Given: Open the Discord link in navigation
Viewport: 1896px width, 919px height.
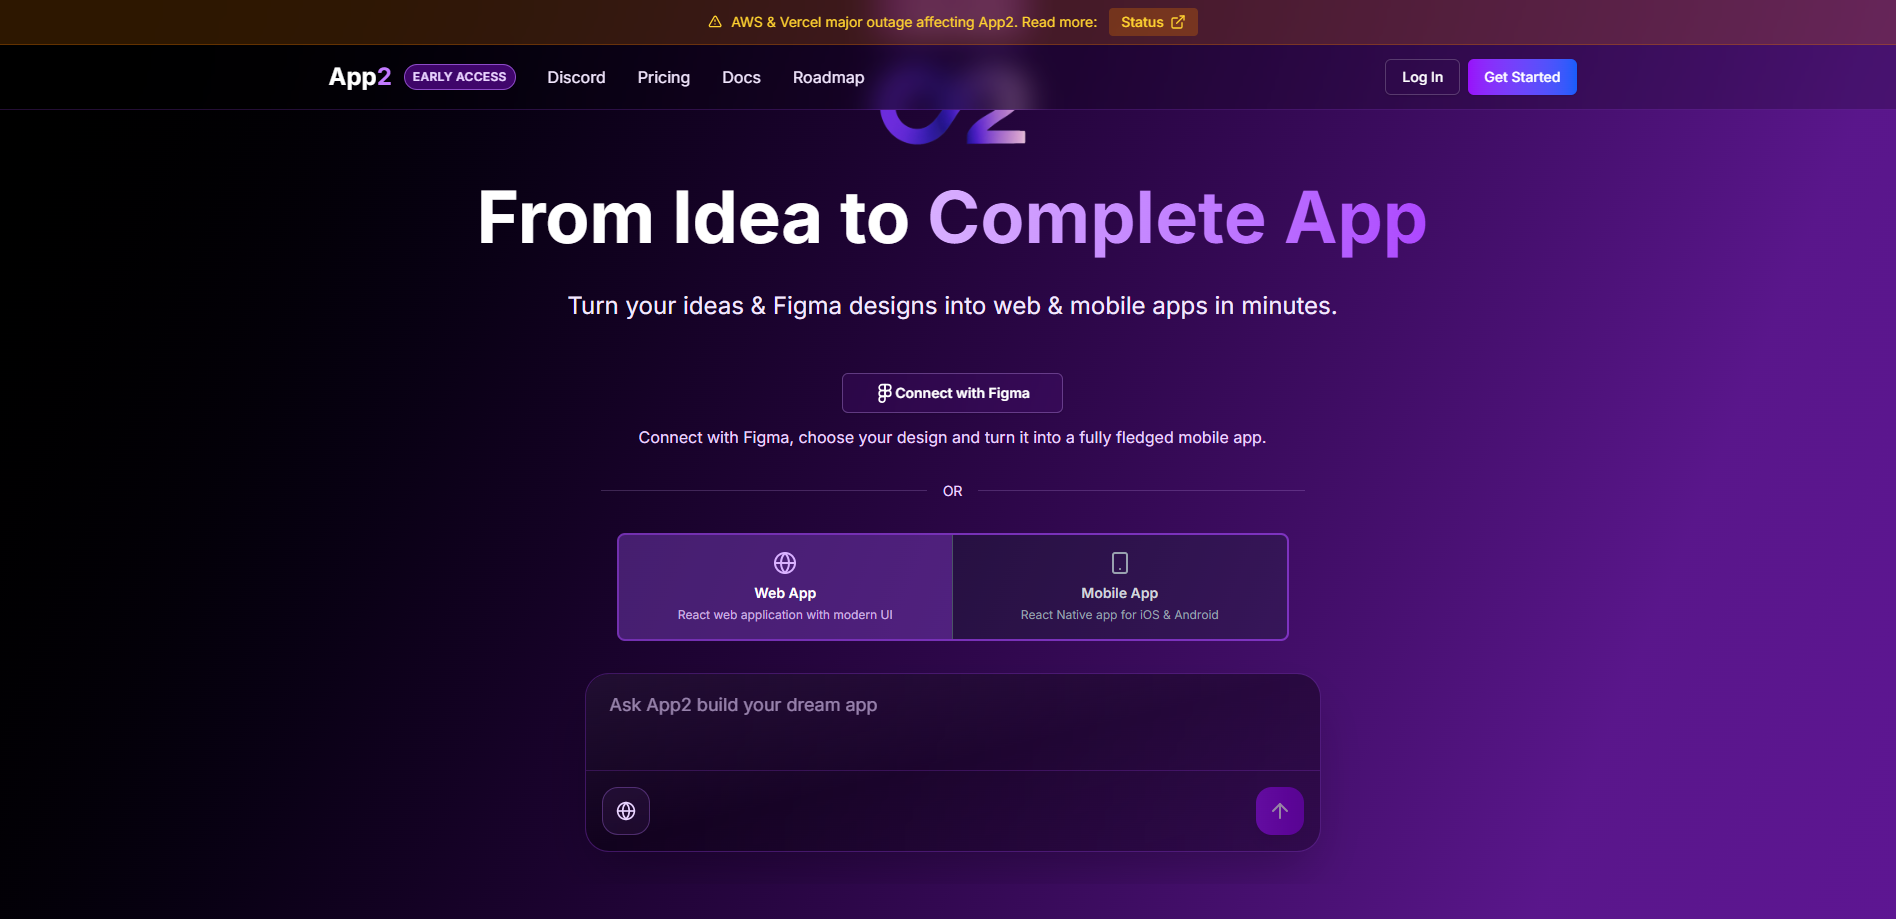Looking at the screenshot, I should click(x=576, y=77).
